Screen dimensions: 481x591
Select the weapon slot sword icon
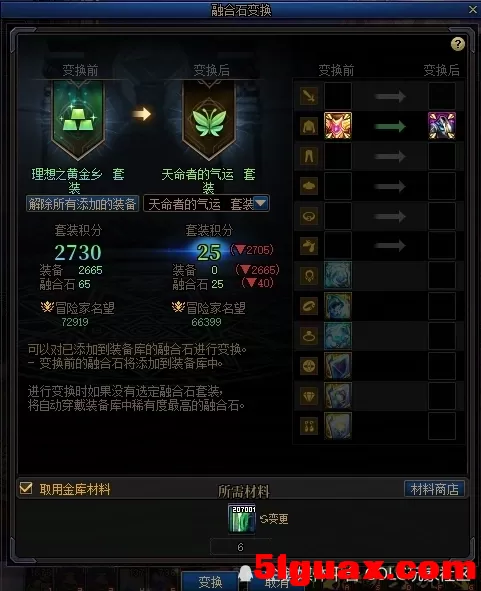click(309, 96)
